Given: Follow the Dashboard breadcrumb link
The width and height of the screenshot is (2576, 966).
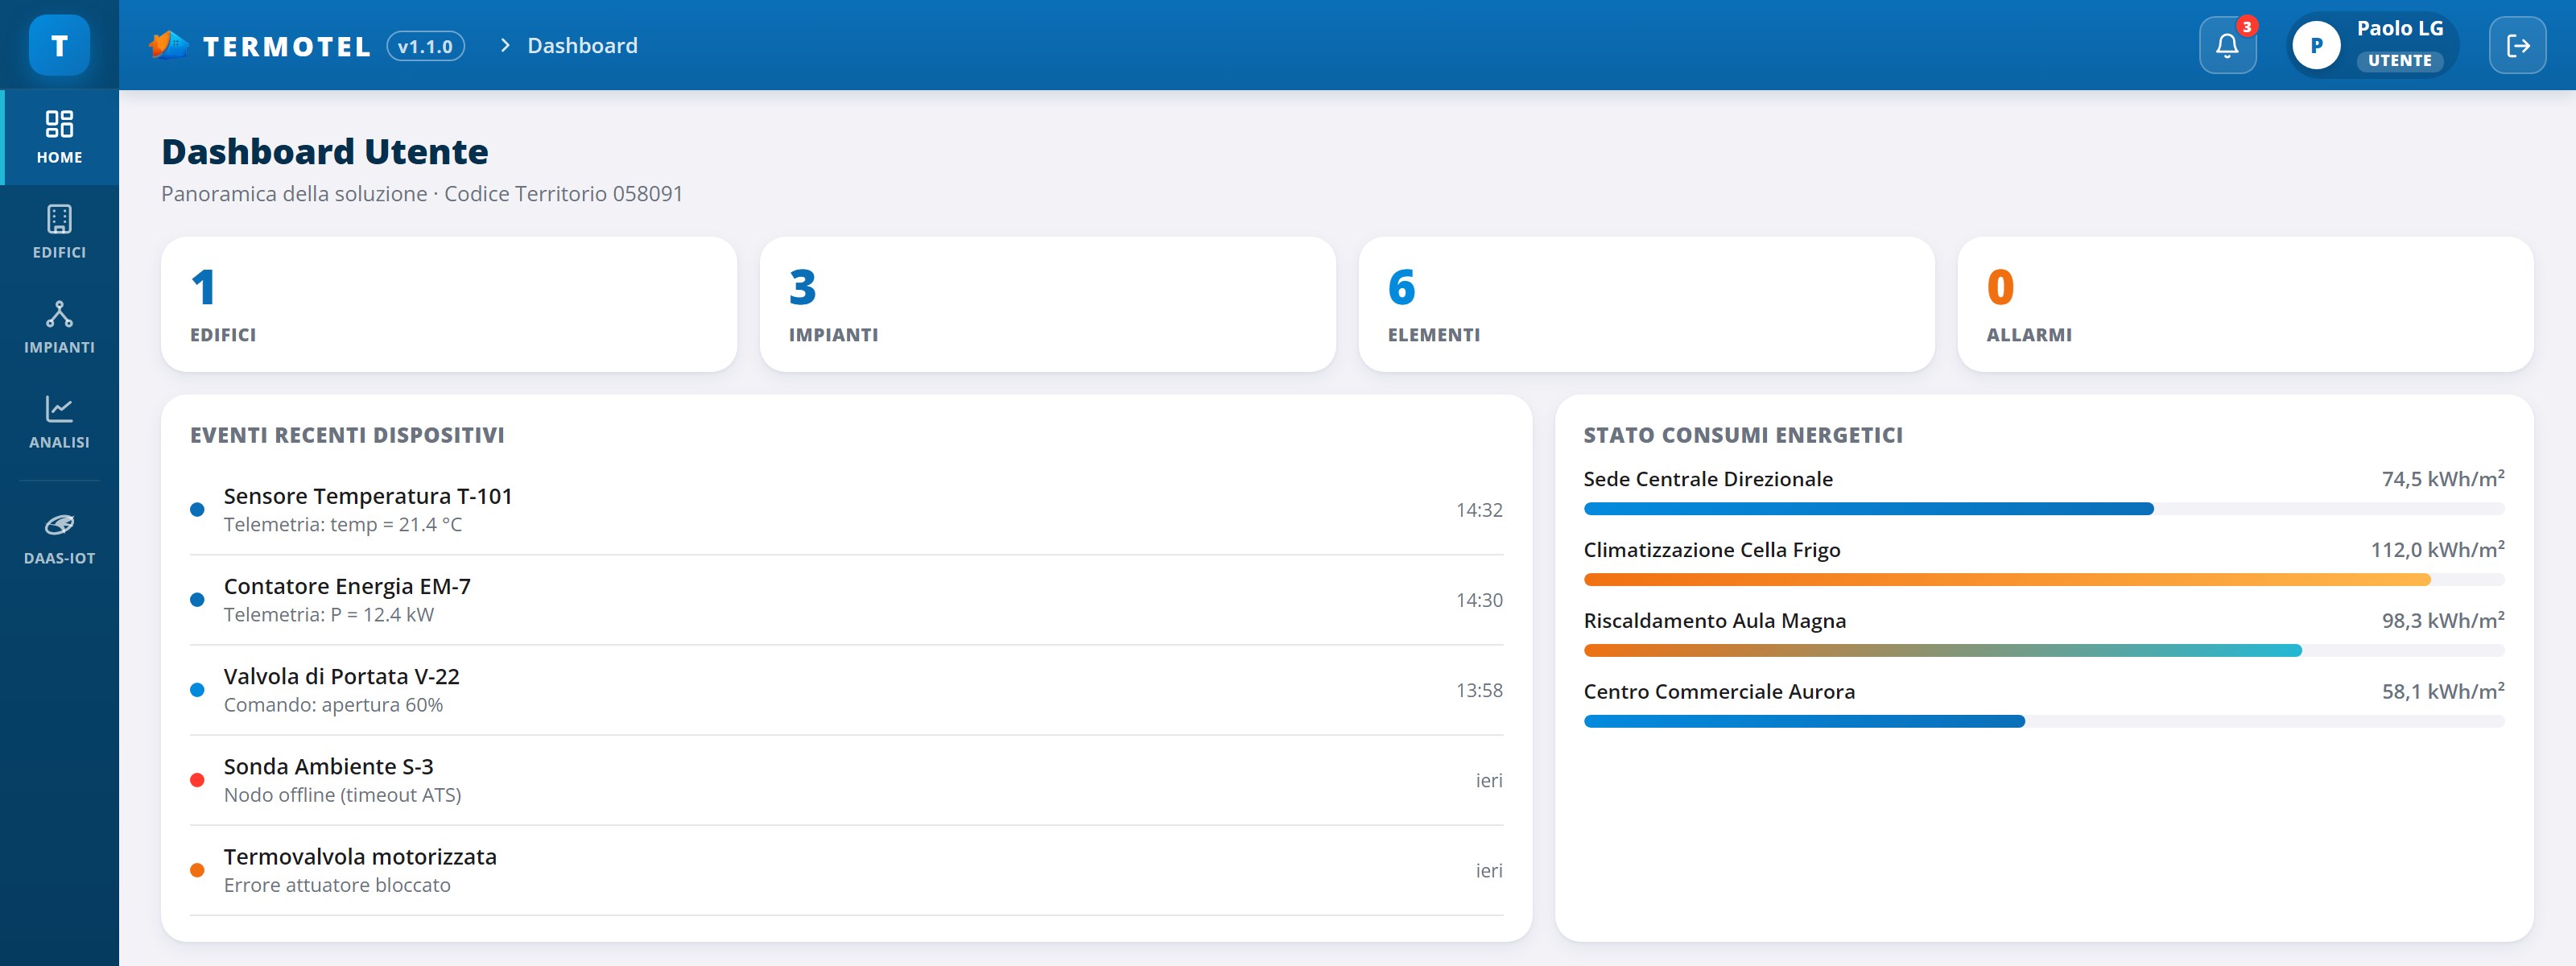Looking at the screenshot, I should point(582,45).
